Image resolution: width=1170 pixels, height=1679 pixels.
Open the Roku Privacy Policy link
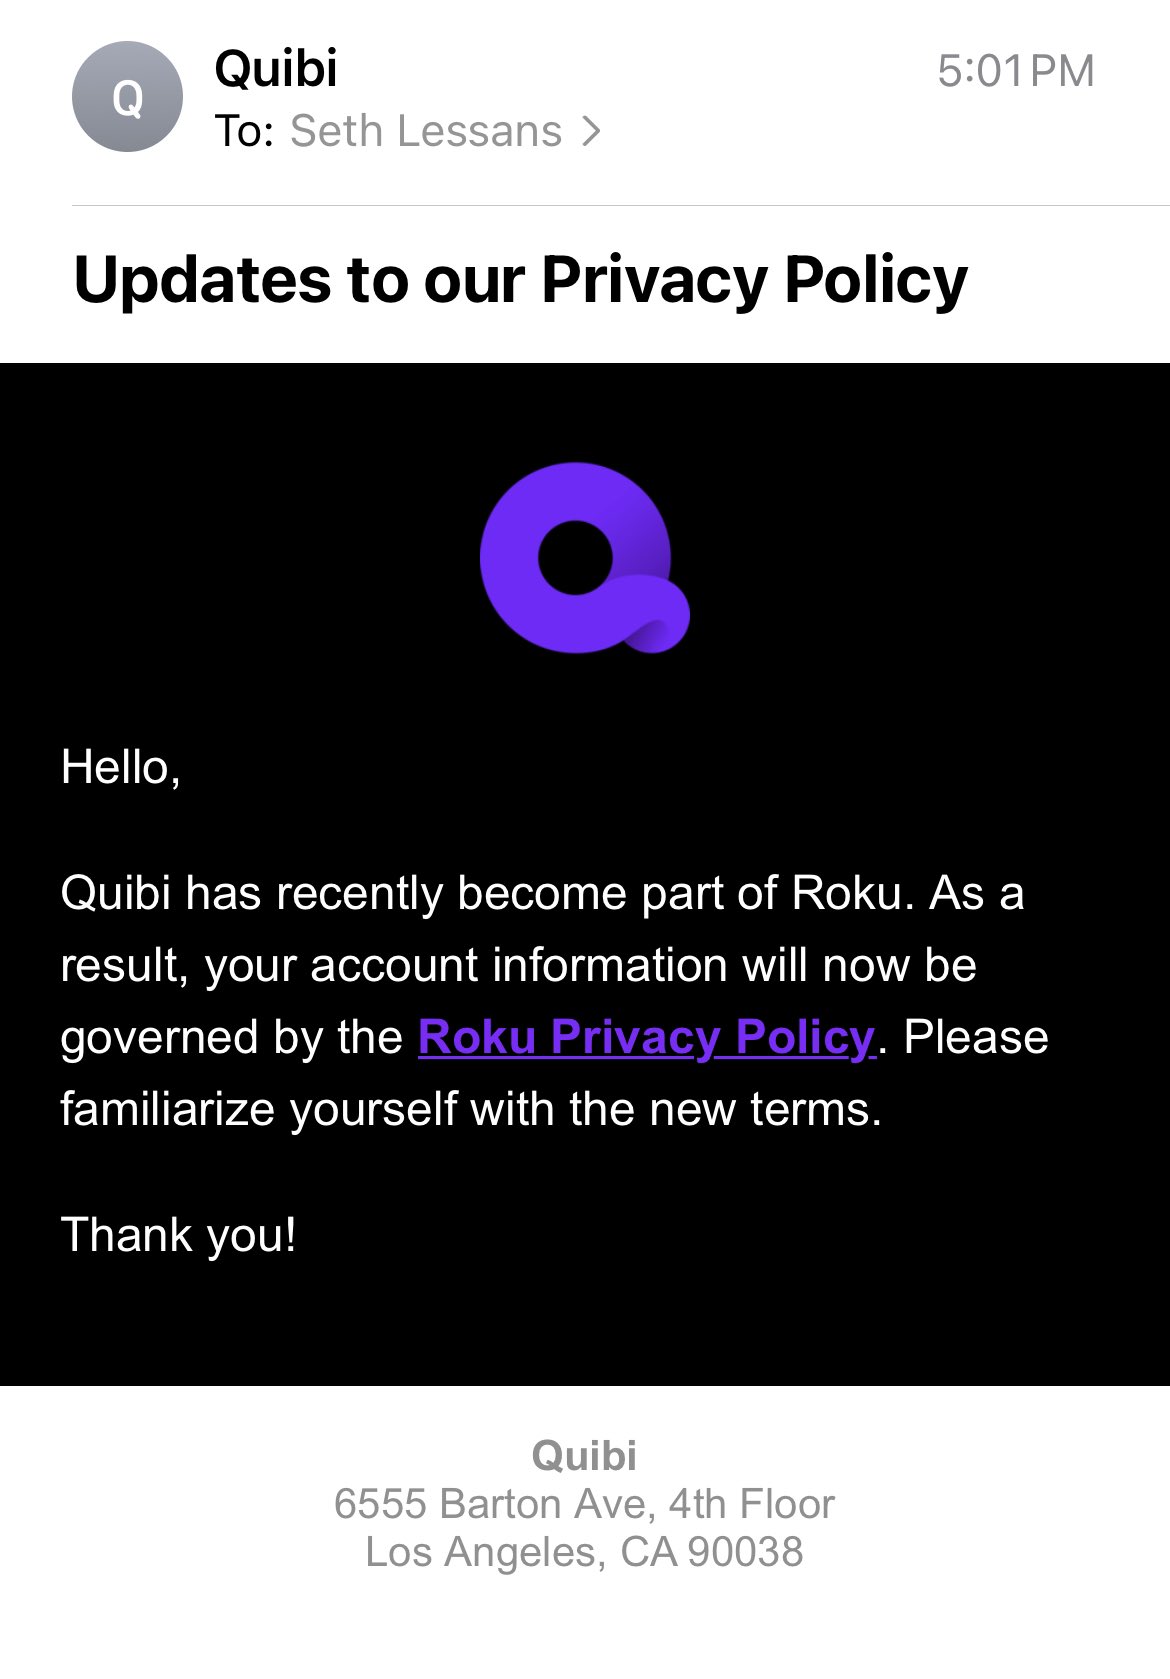[x=647, y=1037]
